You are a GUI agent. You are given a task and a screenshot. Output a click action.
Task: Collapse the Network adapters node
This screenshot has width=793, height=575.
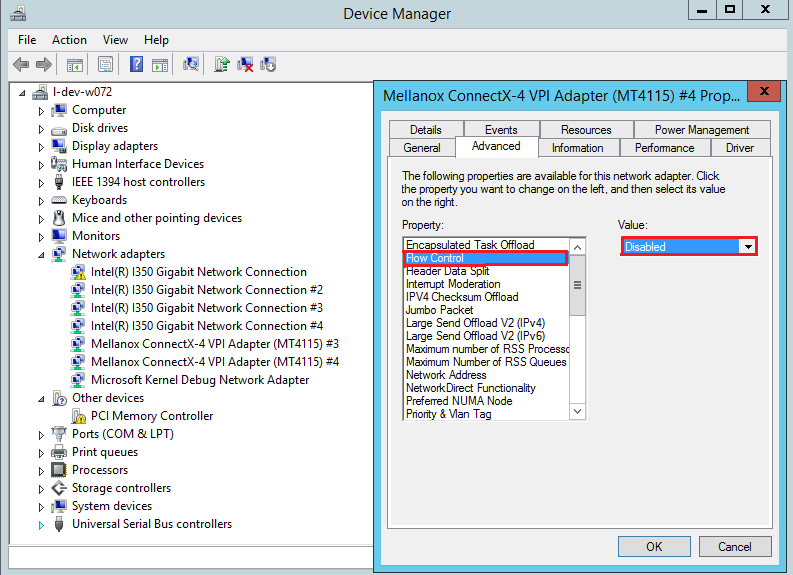pos(41,255)
